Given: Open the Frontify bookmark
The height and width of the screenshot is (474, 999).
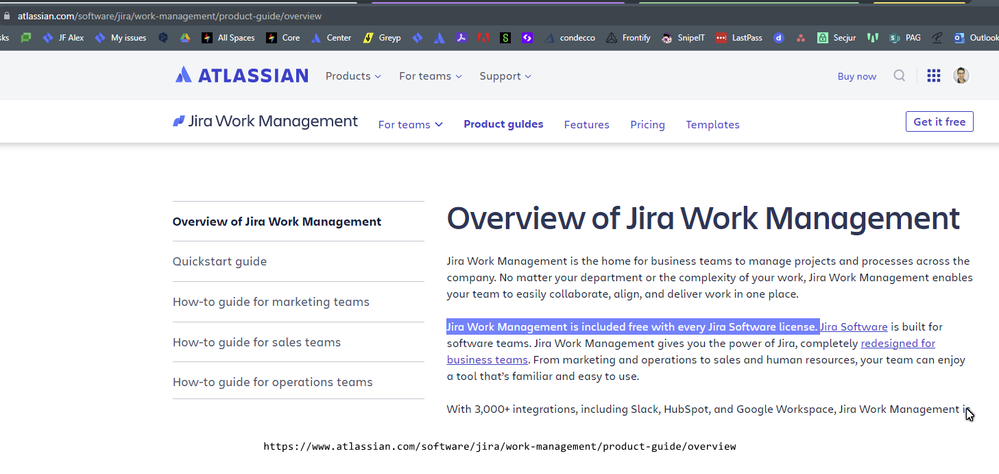Looking at the screenshot, I should click(x=628, y=38).
